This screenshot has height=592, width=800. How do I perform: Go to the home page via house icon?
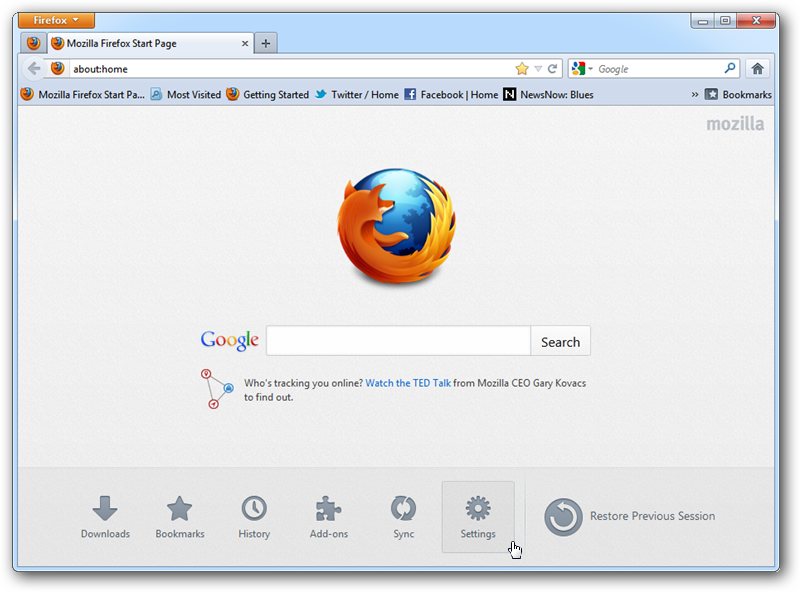(x=758, y=68)
